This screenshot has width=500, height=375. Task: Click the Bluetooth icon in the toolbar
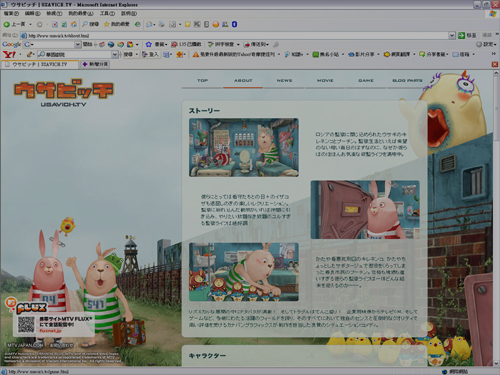(234, 24)
